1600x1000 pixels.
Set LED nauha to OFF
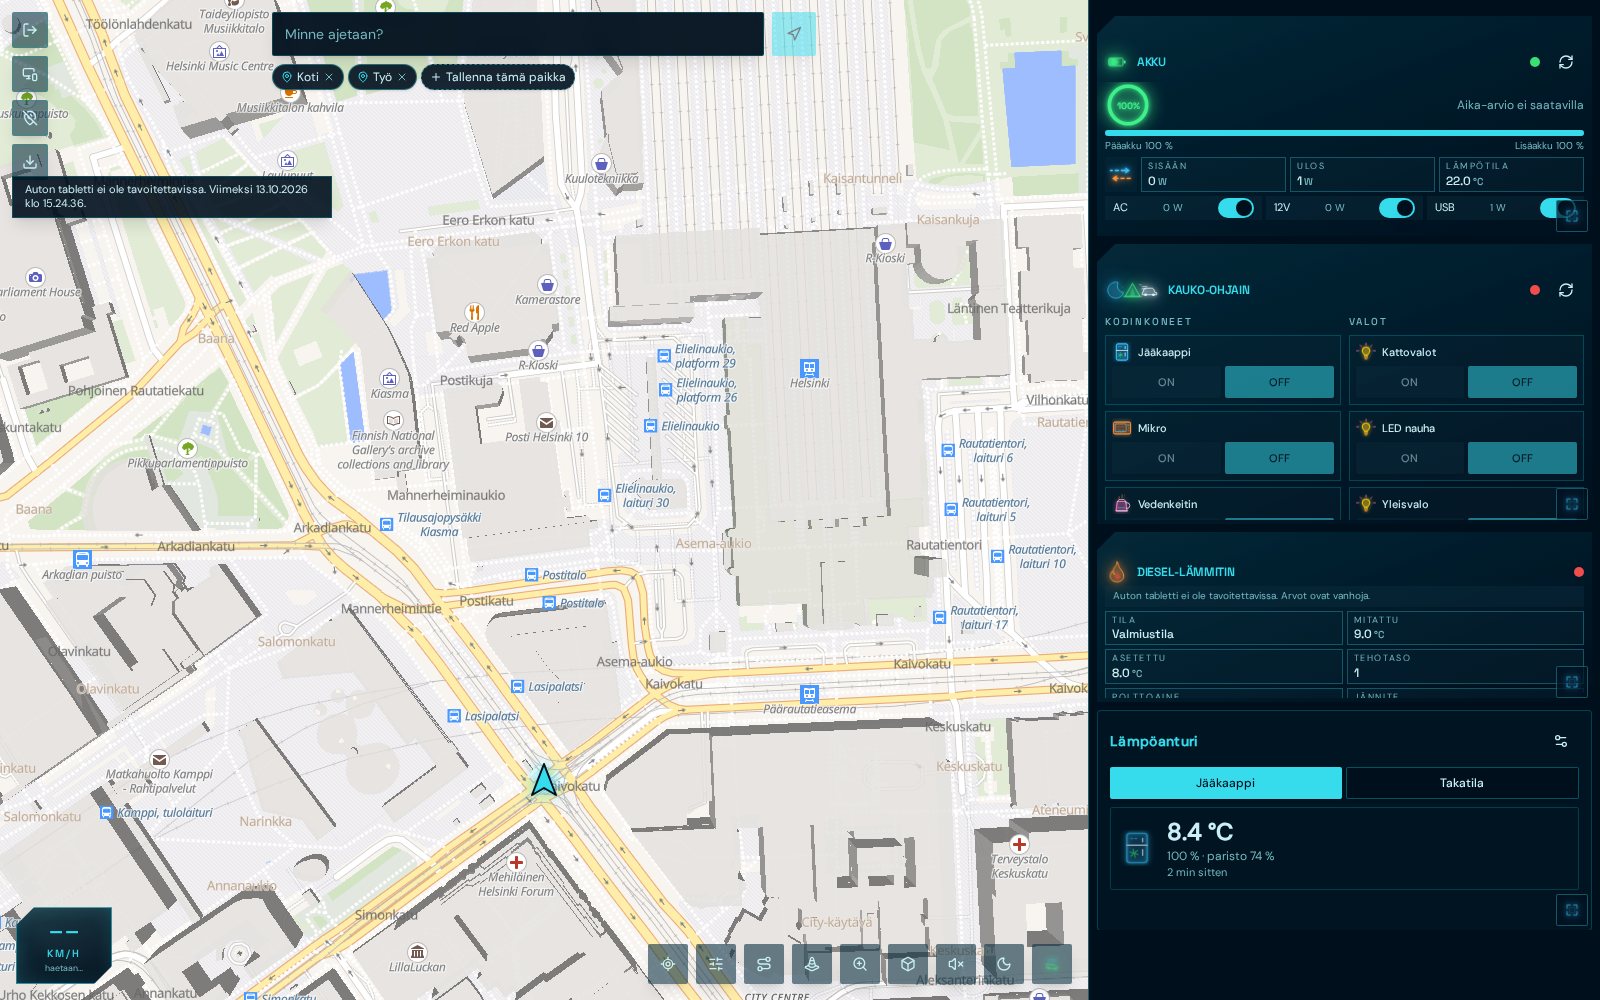pos(1522,458)
